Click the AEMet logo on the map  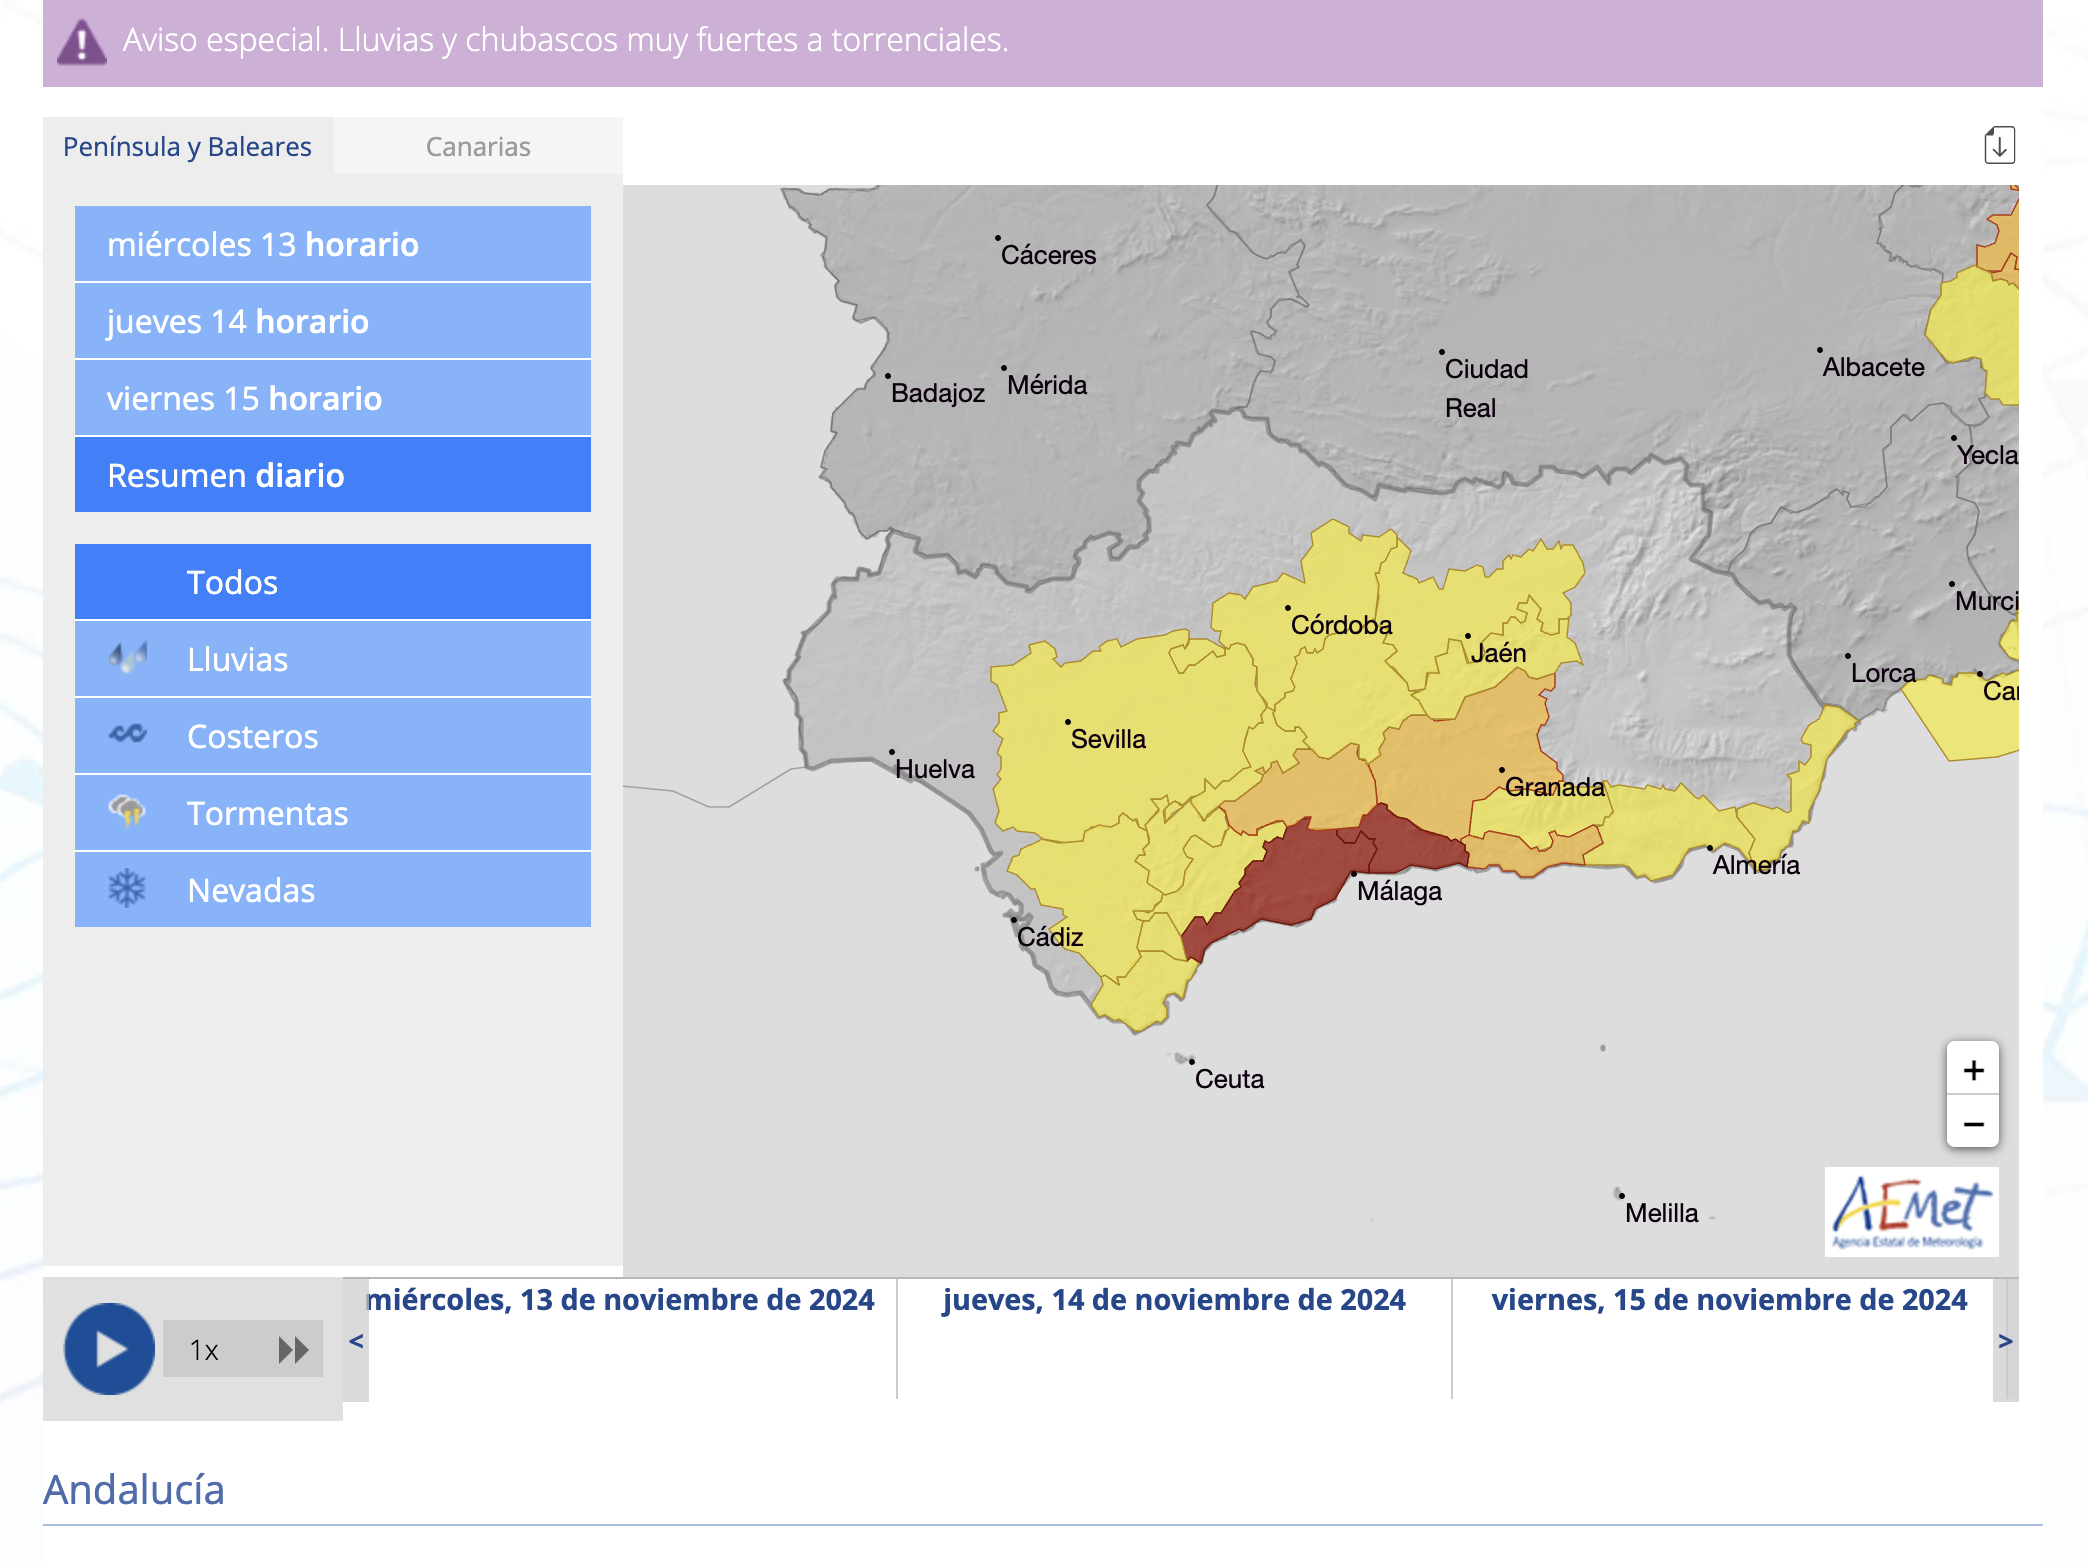[x=1911, y=1212]
